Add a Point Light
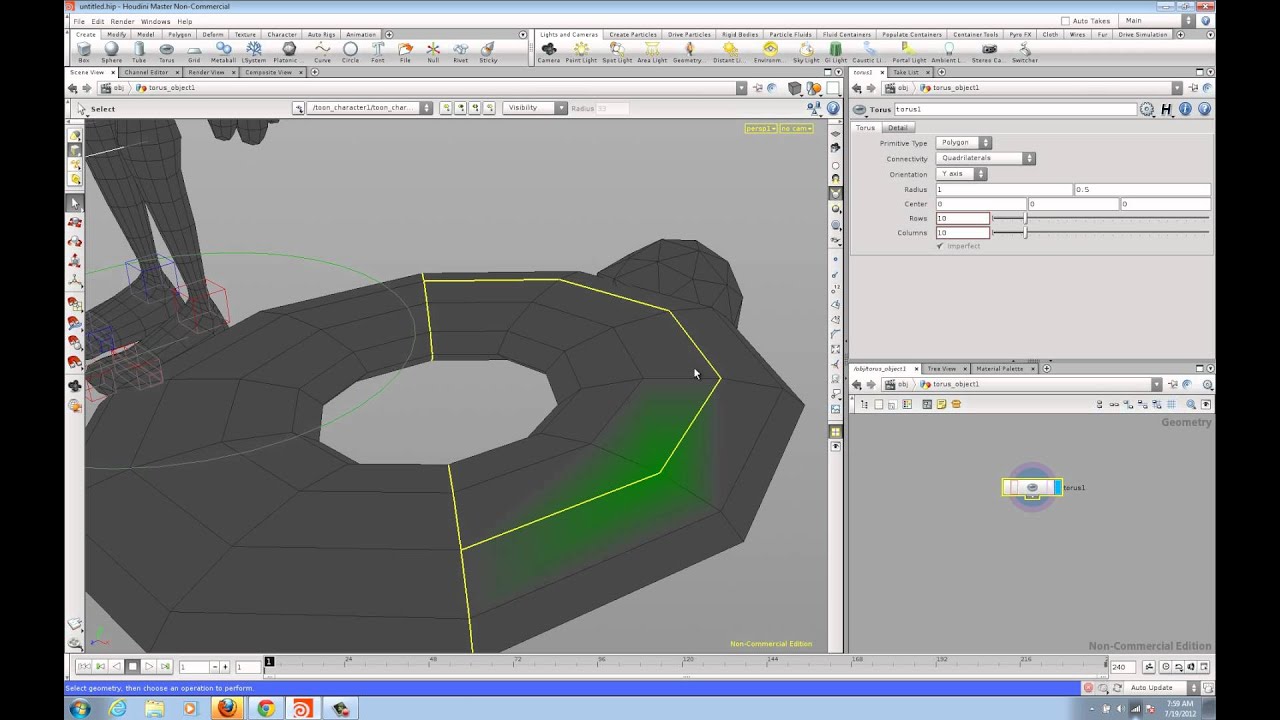Viewport: 1280px width, 720px height. point(581,51)
